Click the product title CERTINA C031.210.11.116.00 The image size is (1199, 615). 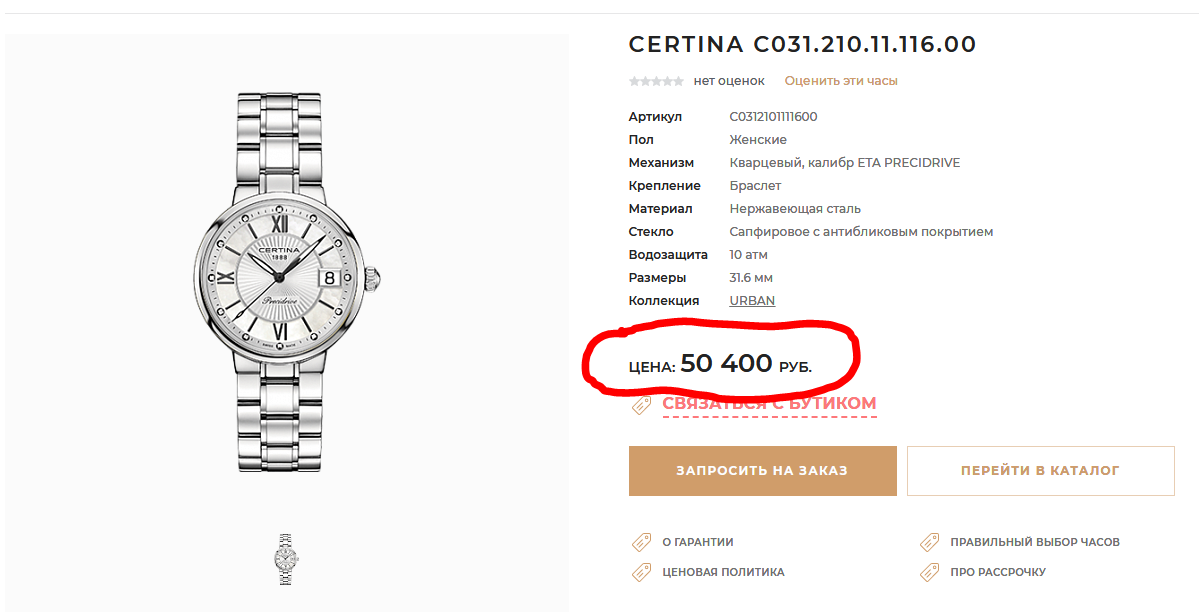(x=802, y=45)
